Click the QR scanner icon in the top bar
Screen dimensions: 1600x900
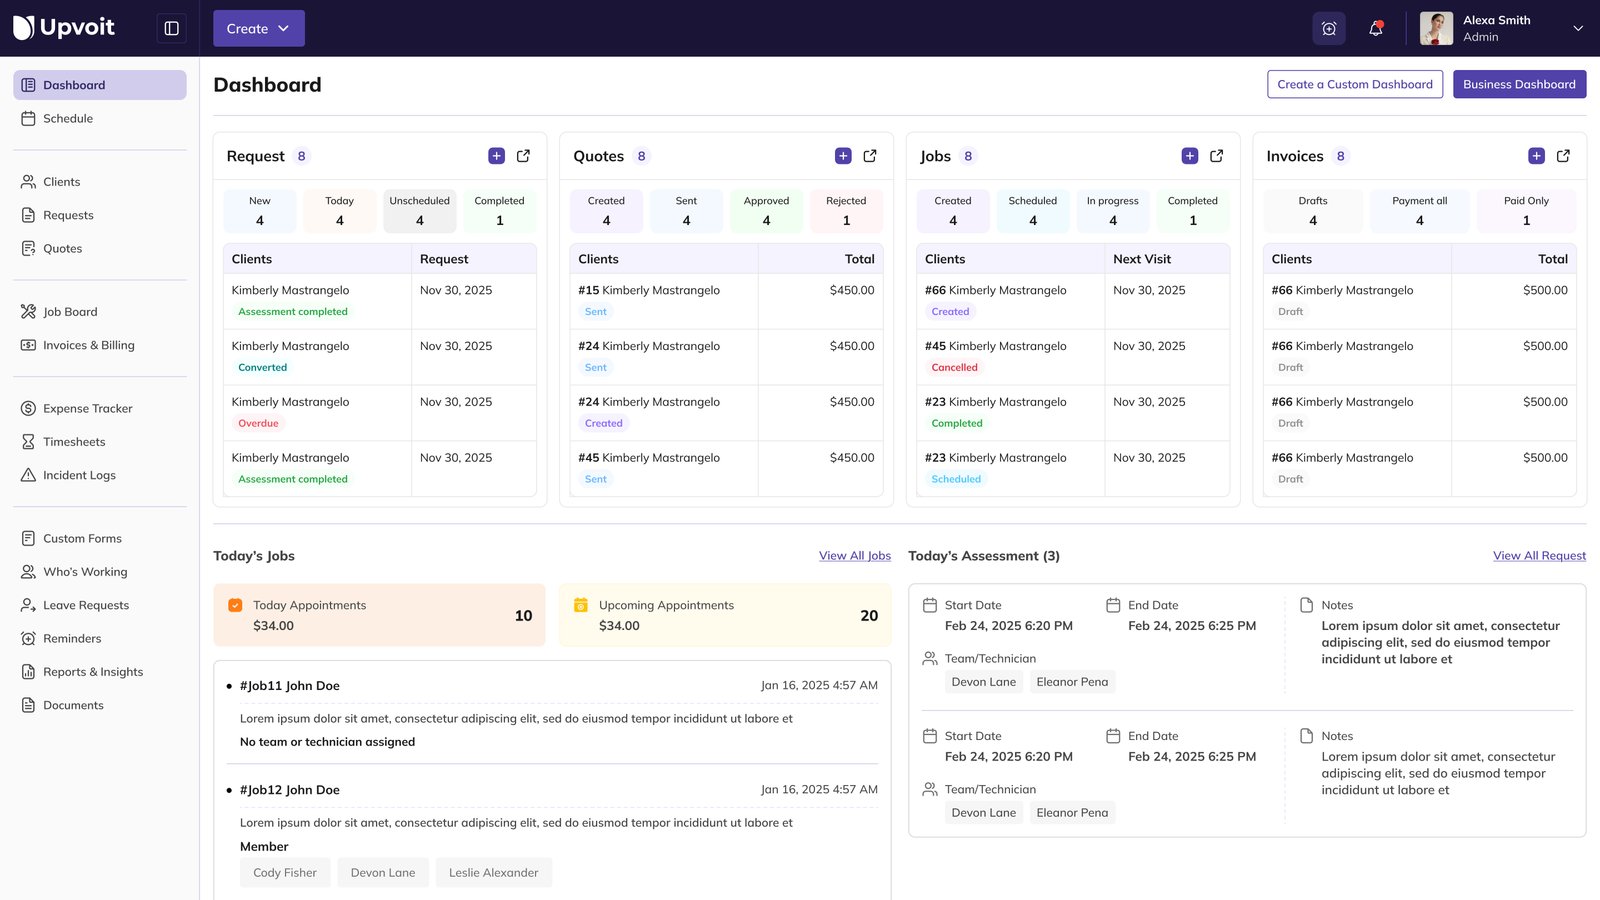(1329, 28)
